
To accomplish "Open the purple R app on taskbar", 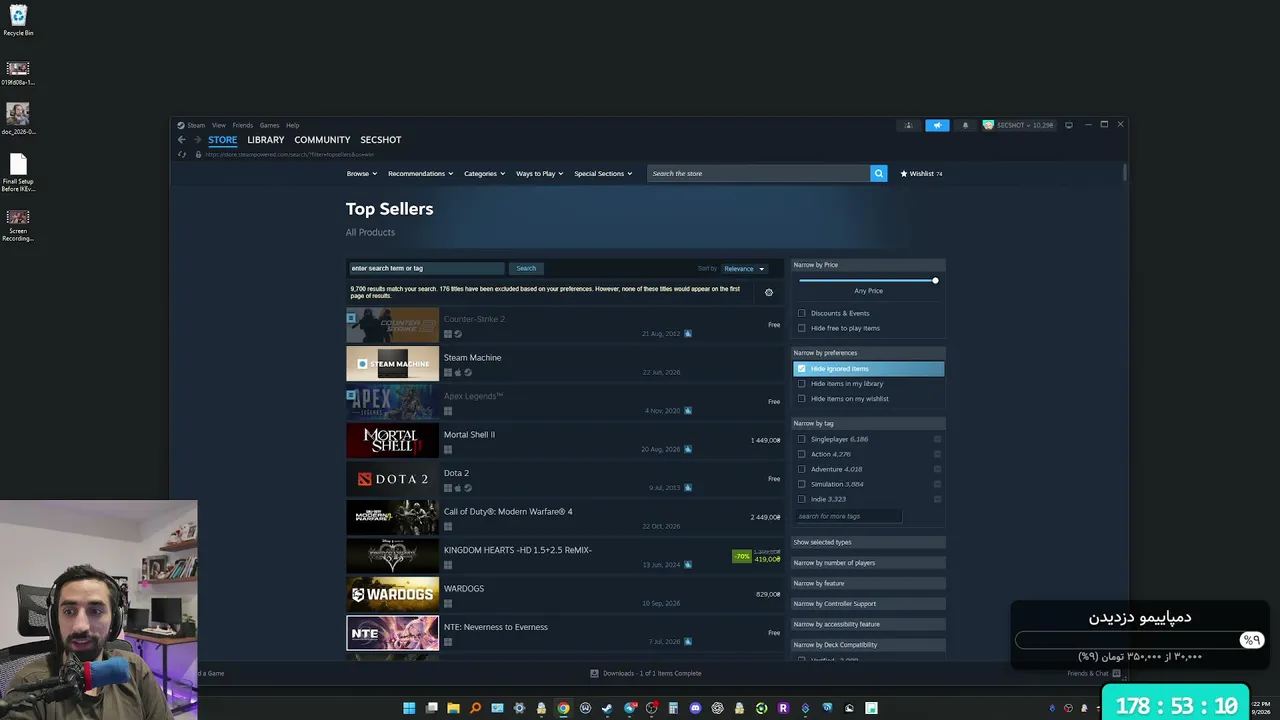I will [x=783, y=708].
